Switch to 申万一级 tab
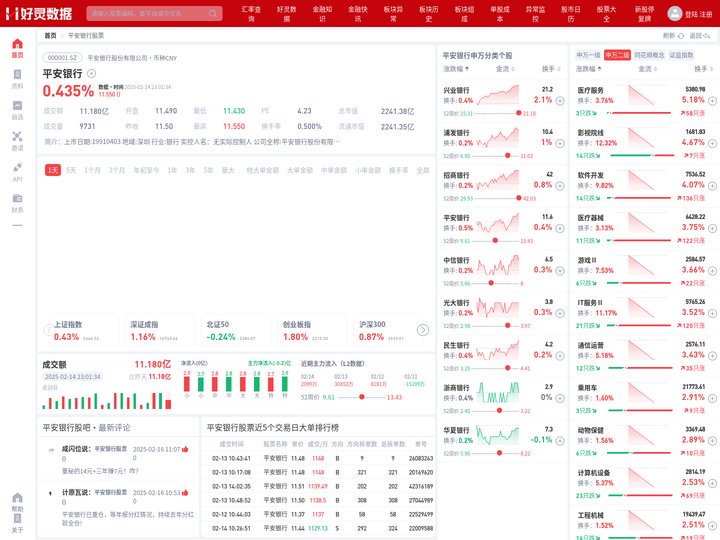Screen dimensions: 720x540 pyautogui.click(x=588, y=55)
